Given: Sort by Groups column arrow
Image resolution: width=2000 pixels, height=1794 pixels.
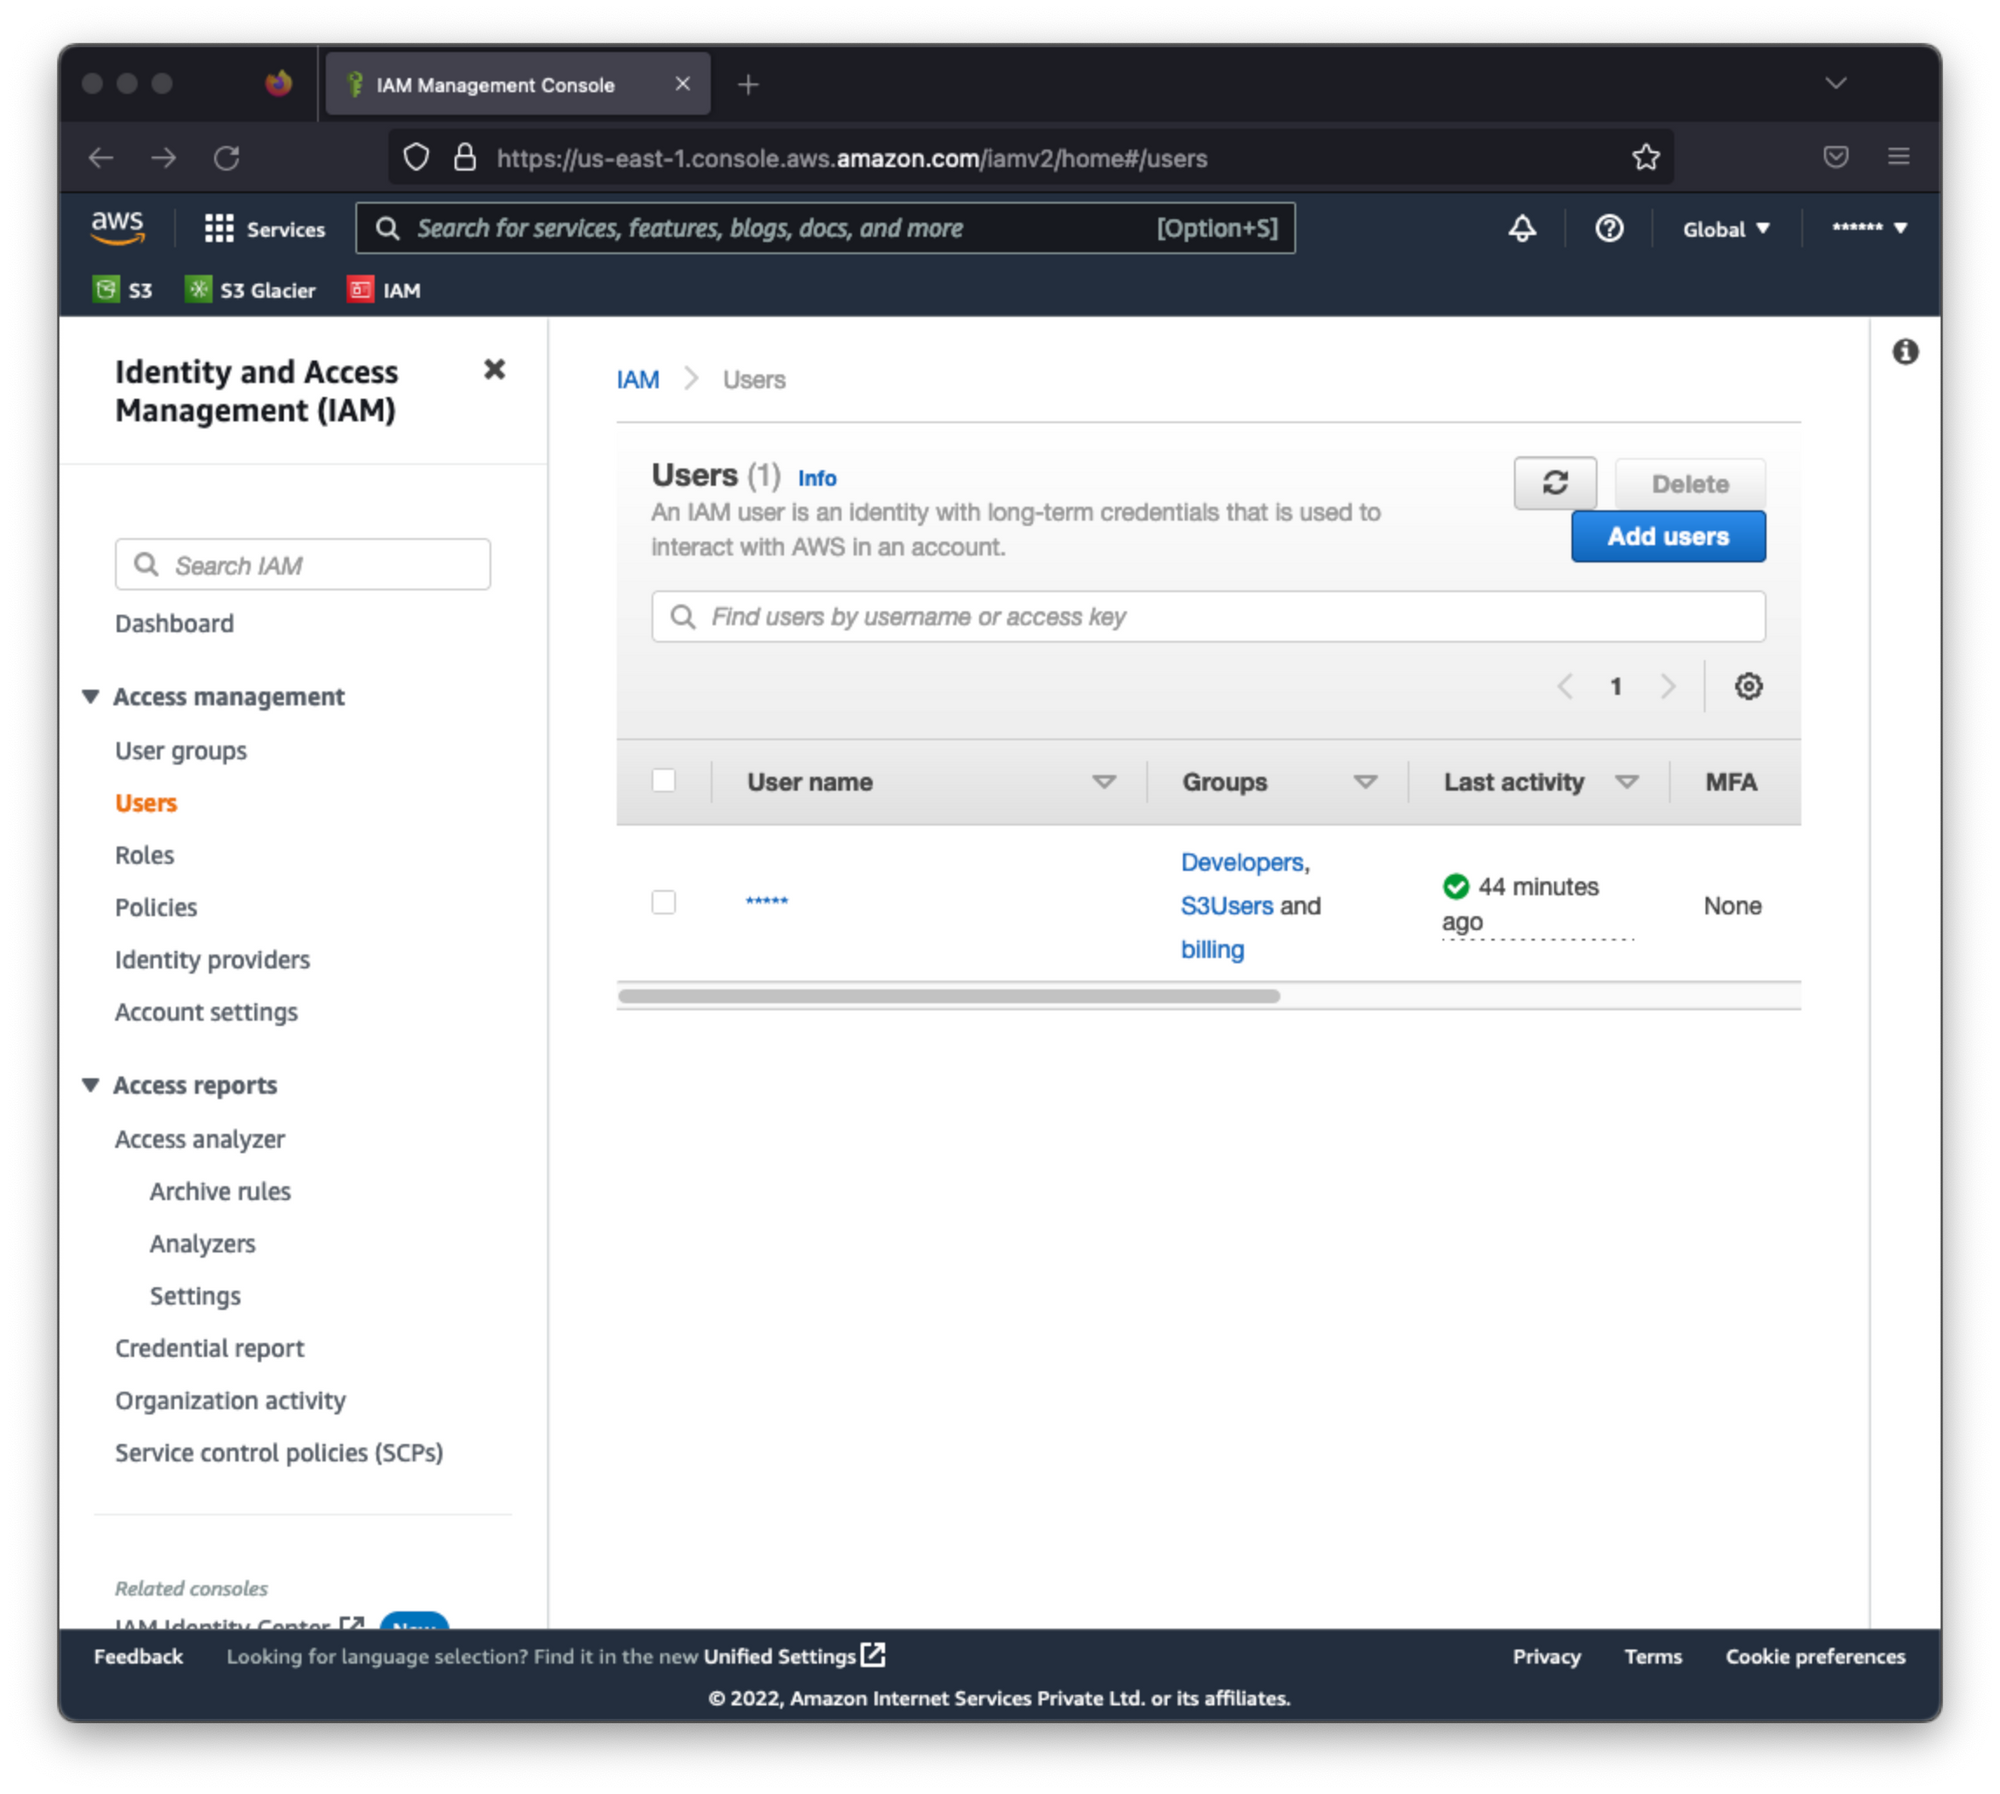Looking at the screenshot, I should tap(1365, 782).
